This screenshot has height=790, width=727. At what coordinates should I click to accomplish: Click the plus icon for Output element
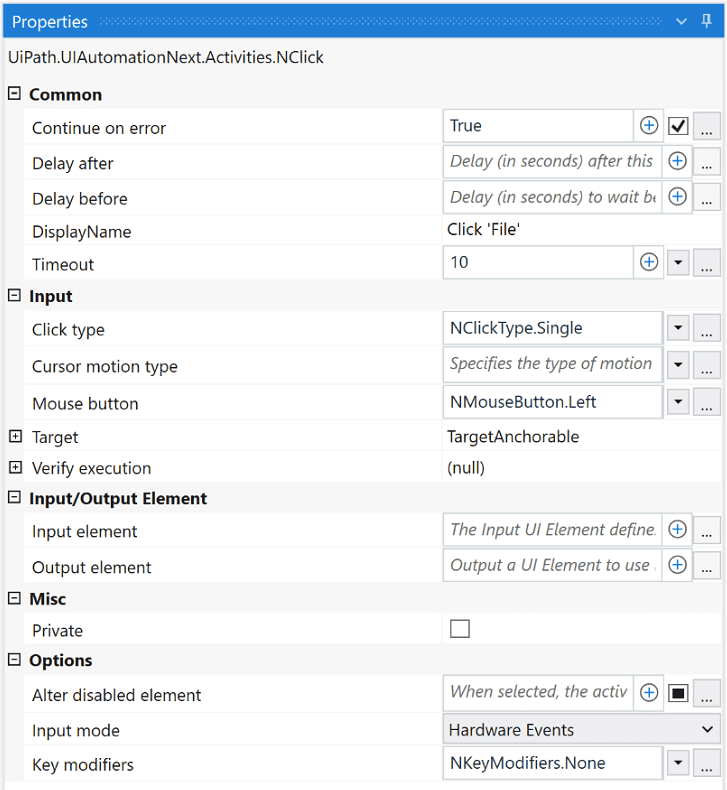pyautogui.click(x=677, y=565)
